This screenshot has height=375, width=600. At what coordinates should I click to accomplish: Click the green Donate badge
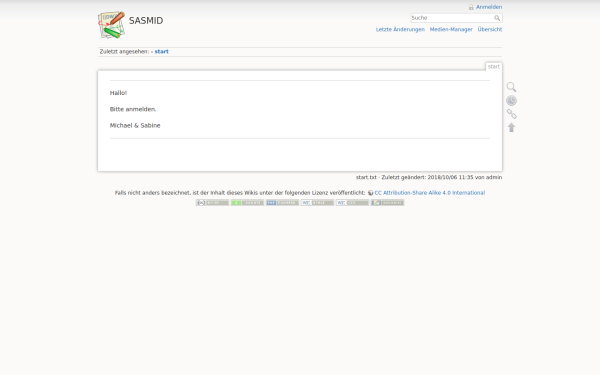(247, 203)
